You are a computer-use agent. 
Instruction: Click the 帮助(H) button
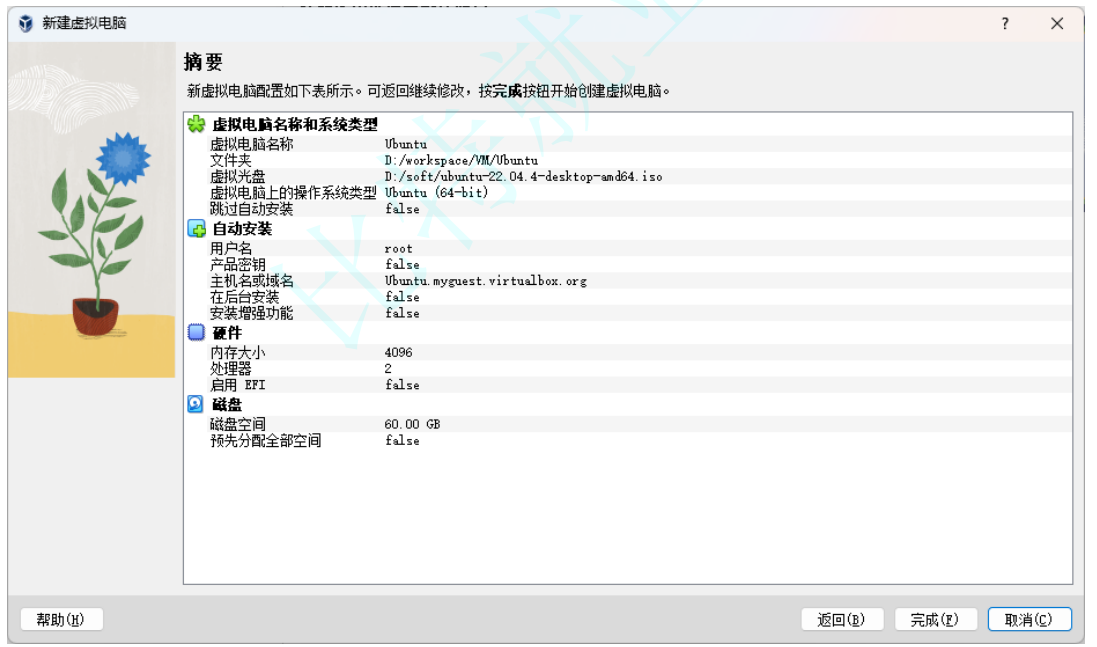point(62,620)
